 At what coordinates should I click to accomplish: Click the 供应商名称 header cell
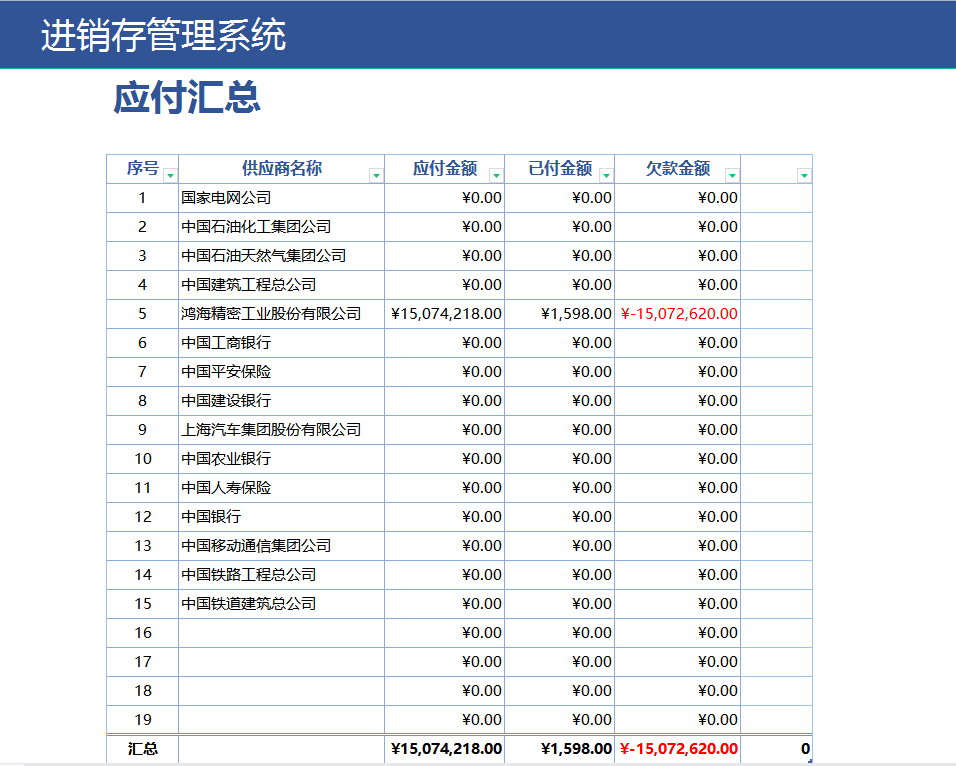click(282, 169)
